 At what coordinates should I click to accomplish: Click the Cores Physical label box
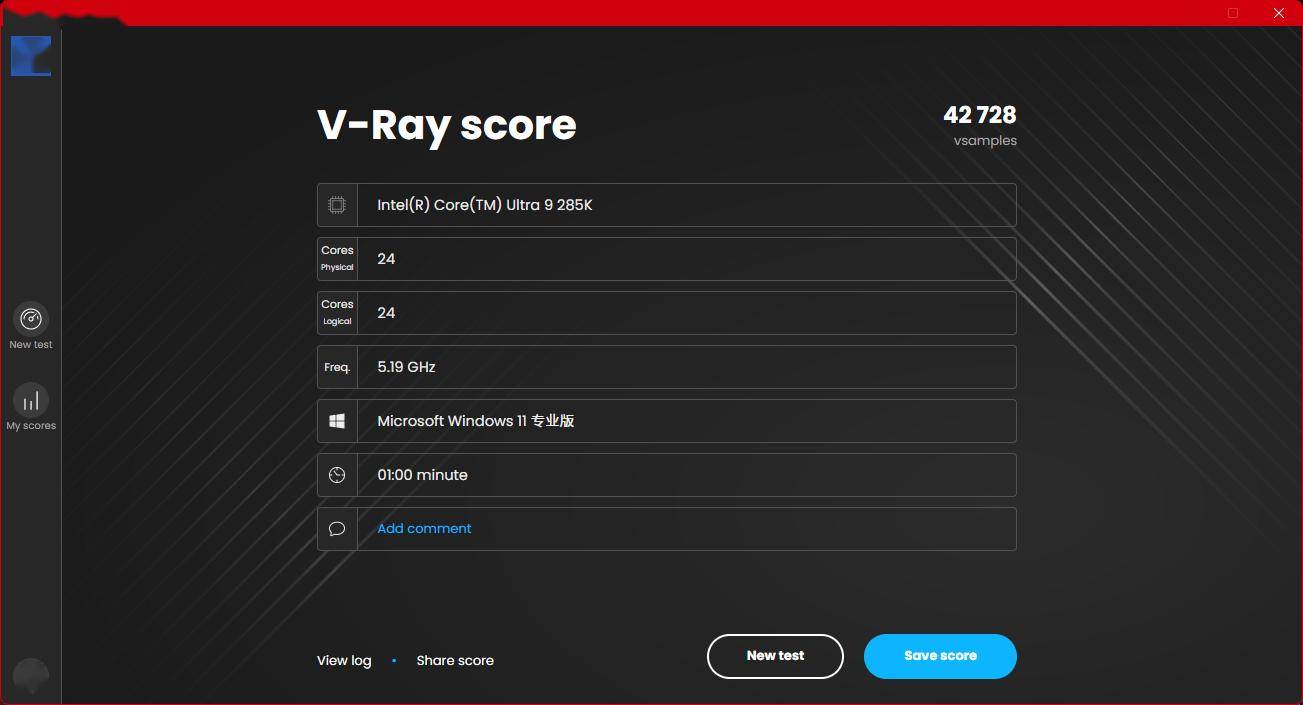[x=337, y=259]
